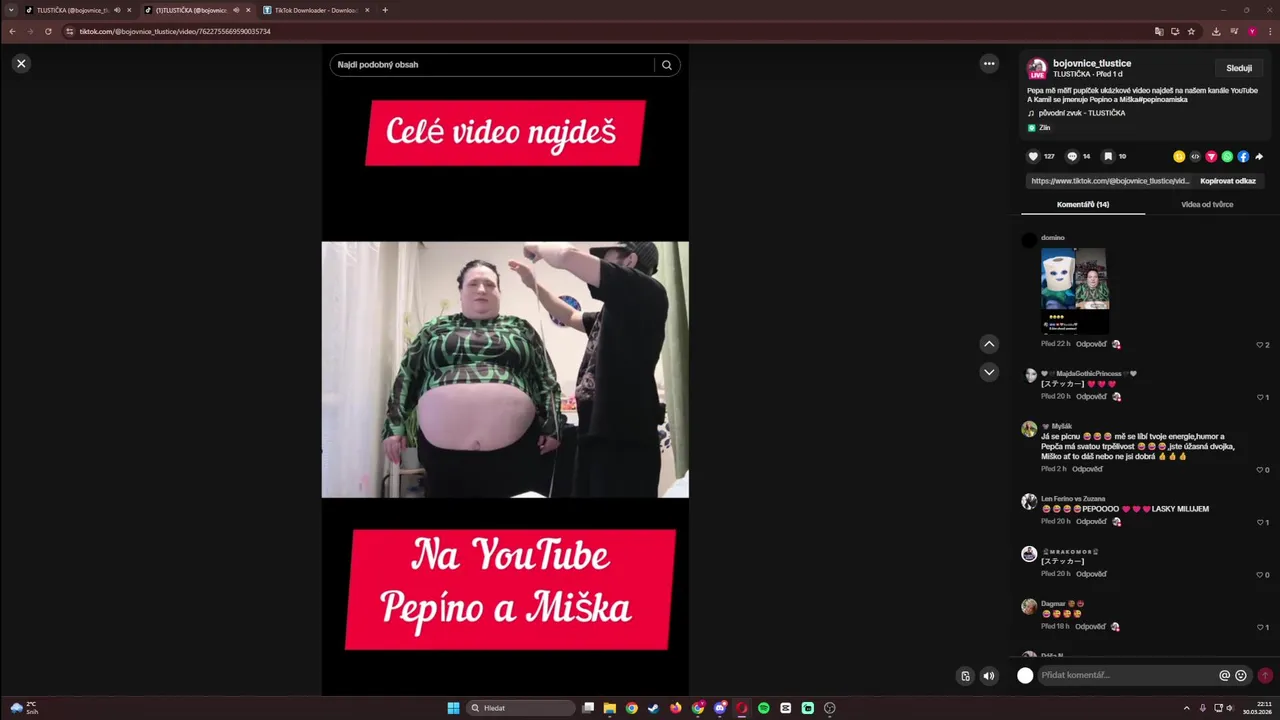Click the search magnifier in the 'Najdi podobný obsah' bar
The width and height of the screenshot is (1280, 720).
[x=667, y=65]
